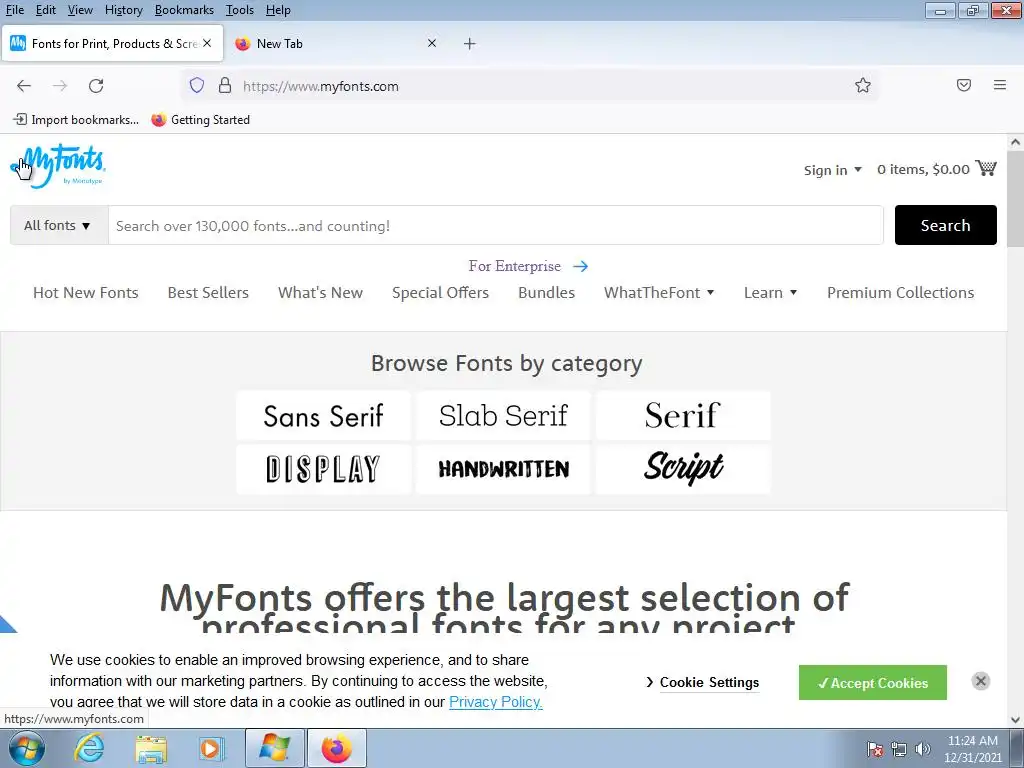The height and width of the screenshot is (768, 1024).
Task: Open the Bookmarks menu
Action: point(184,10)
